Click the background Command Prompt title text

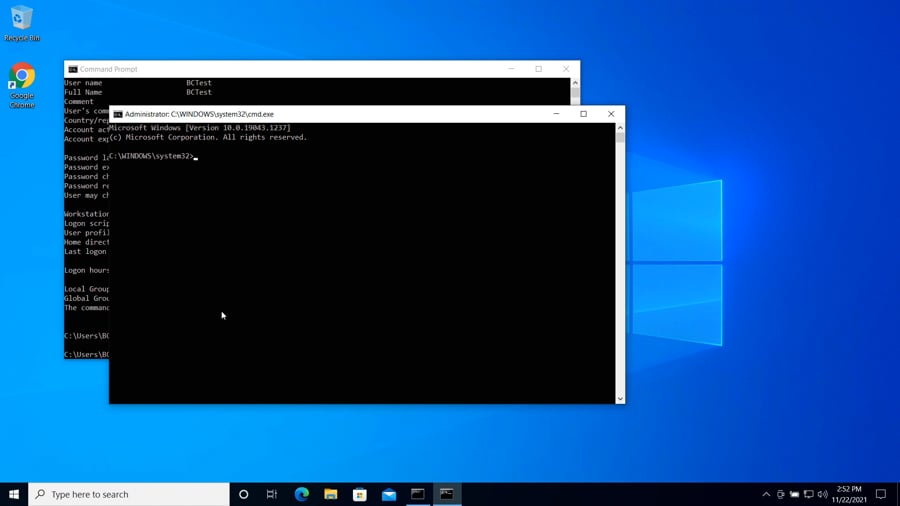click(x=108, y=69)
